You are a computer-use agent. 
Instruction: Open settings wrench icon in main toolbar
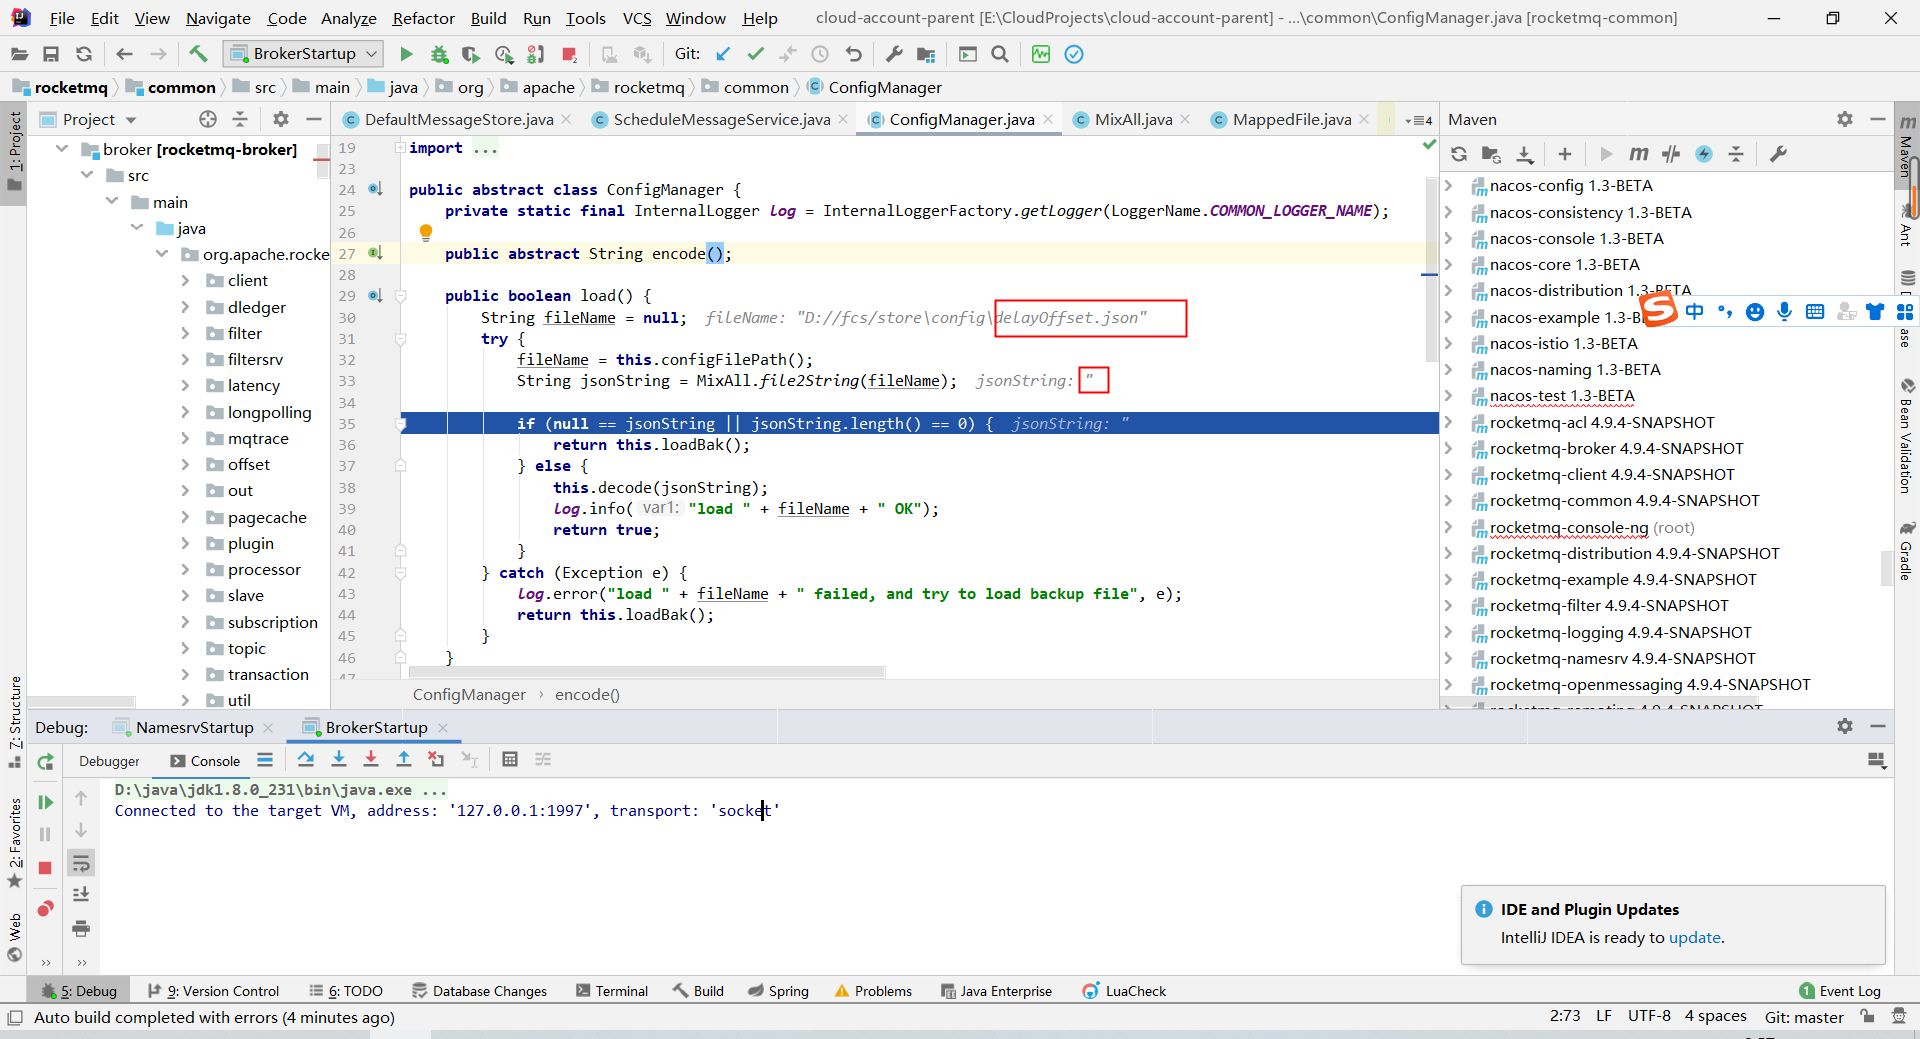tap(894, 54)
